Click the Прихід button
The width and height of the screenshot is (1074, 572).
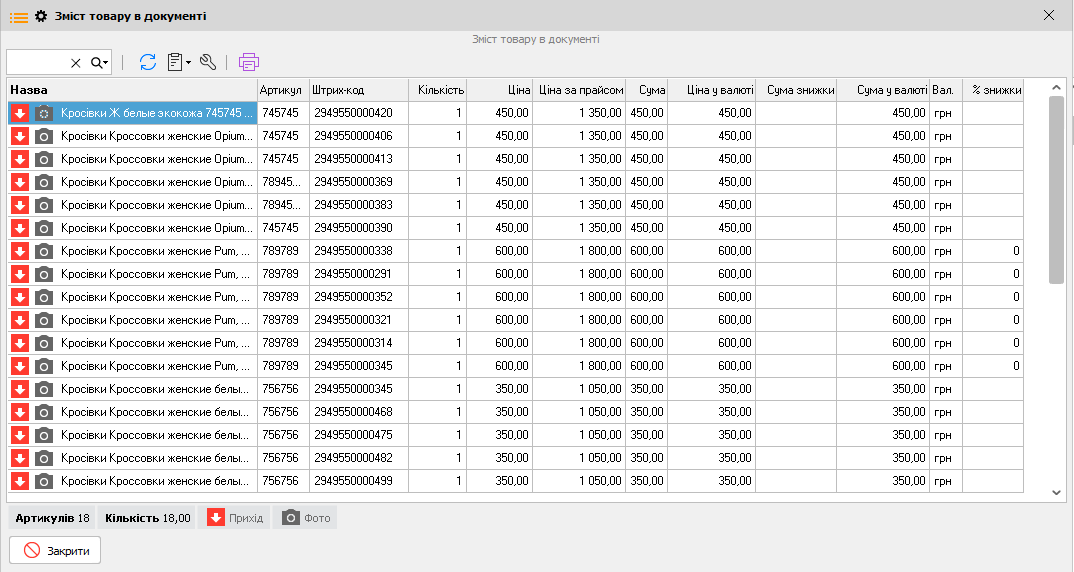235,518
